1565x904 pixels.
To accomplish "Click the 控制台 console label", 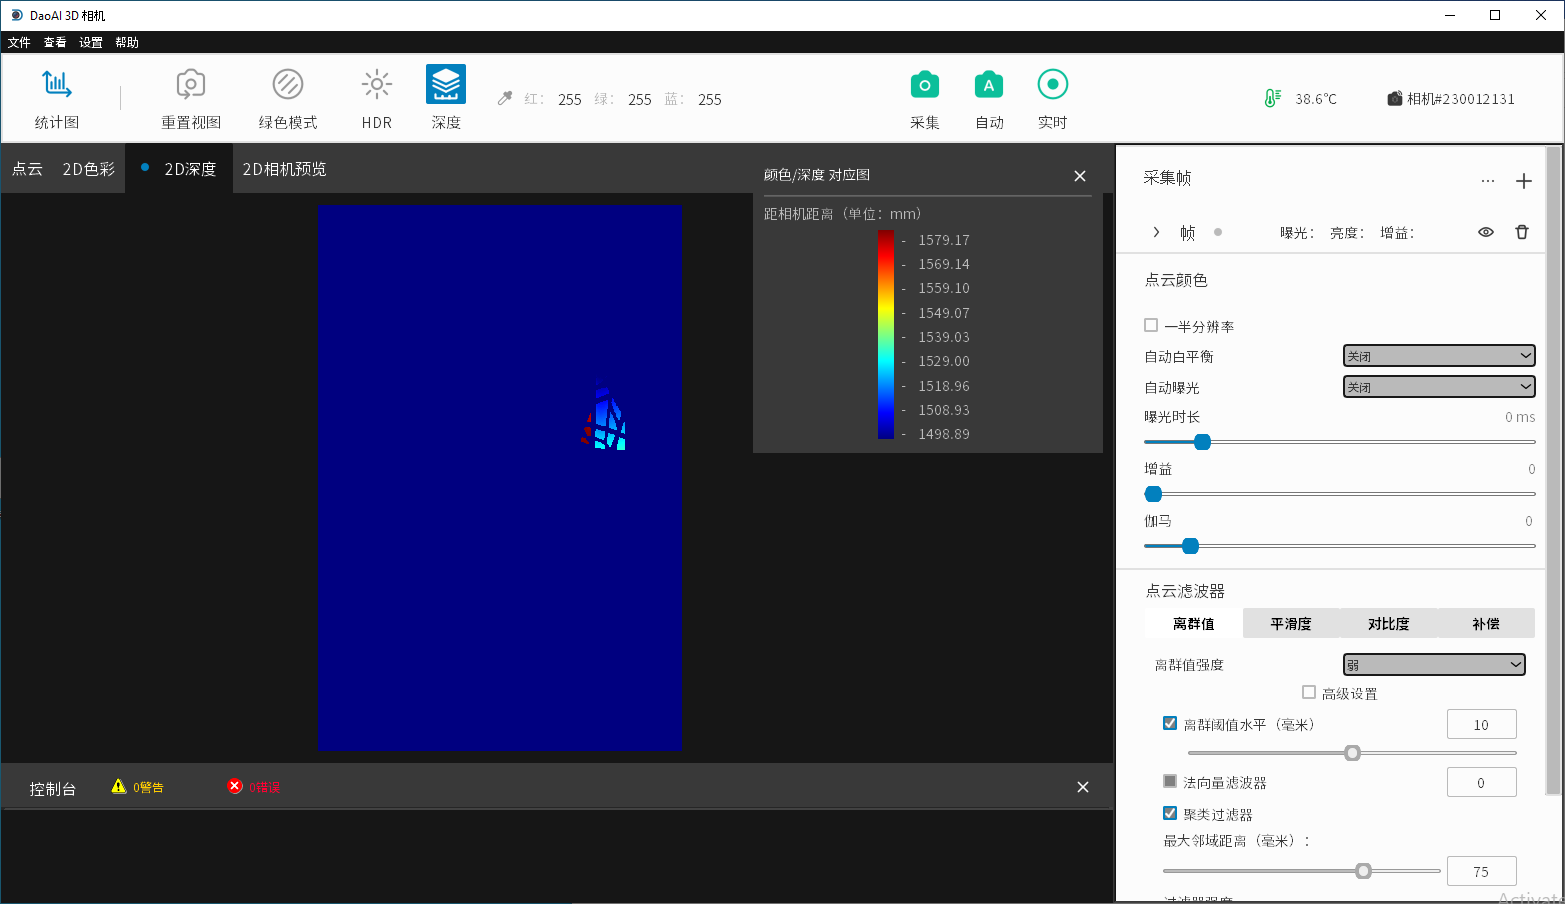I will 53,788.
